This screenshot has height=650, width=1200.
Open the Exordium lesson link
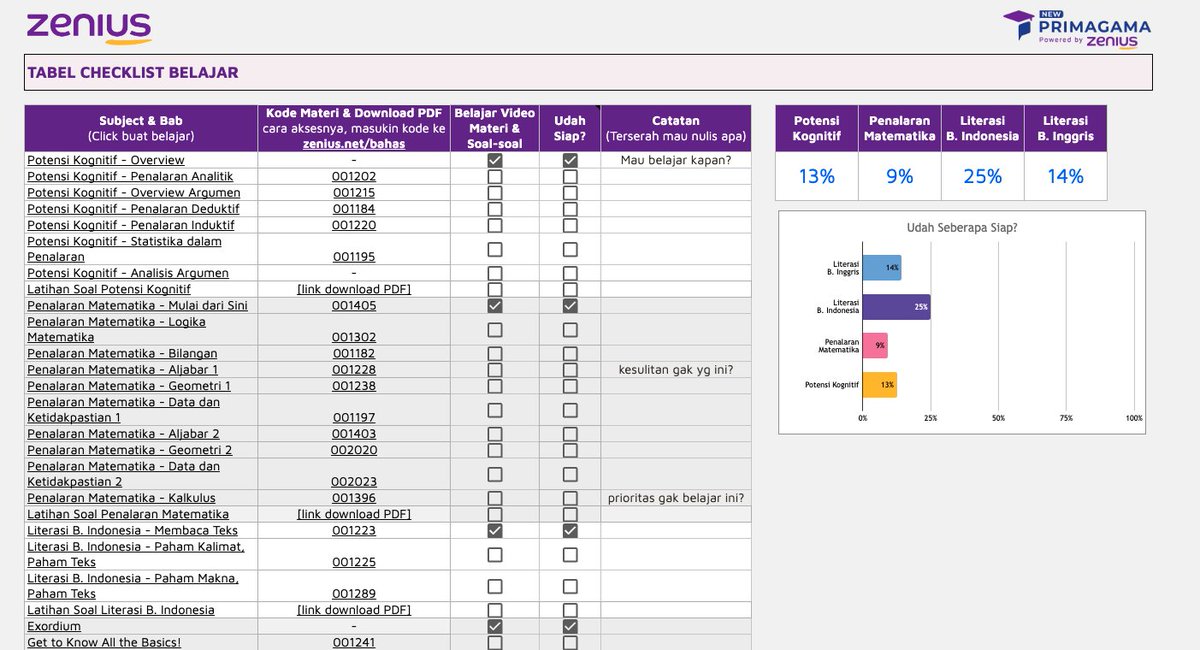click(x=53, y=625)
